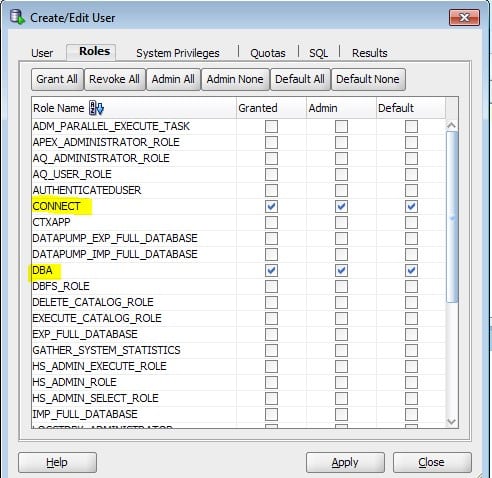Uncheck Default for DBA role
This screenshot has height=478, width=492.
tap(411, 270)
